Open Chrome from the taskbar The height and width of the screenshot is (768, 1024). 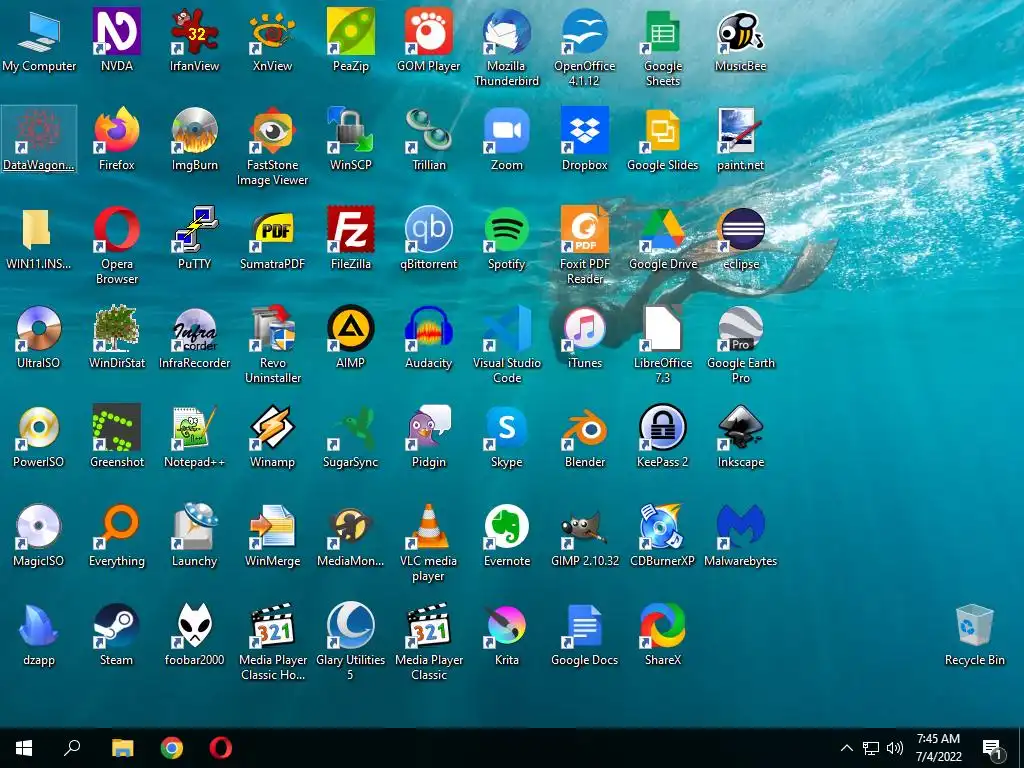pyautogui.click(x=172, y=748)
